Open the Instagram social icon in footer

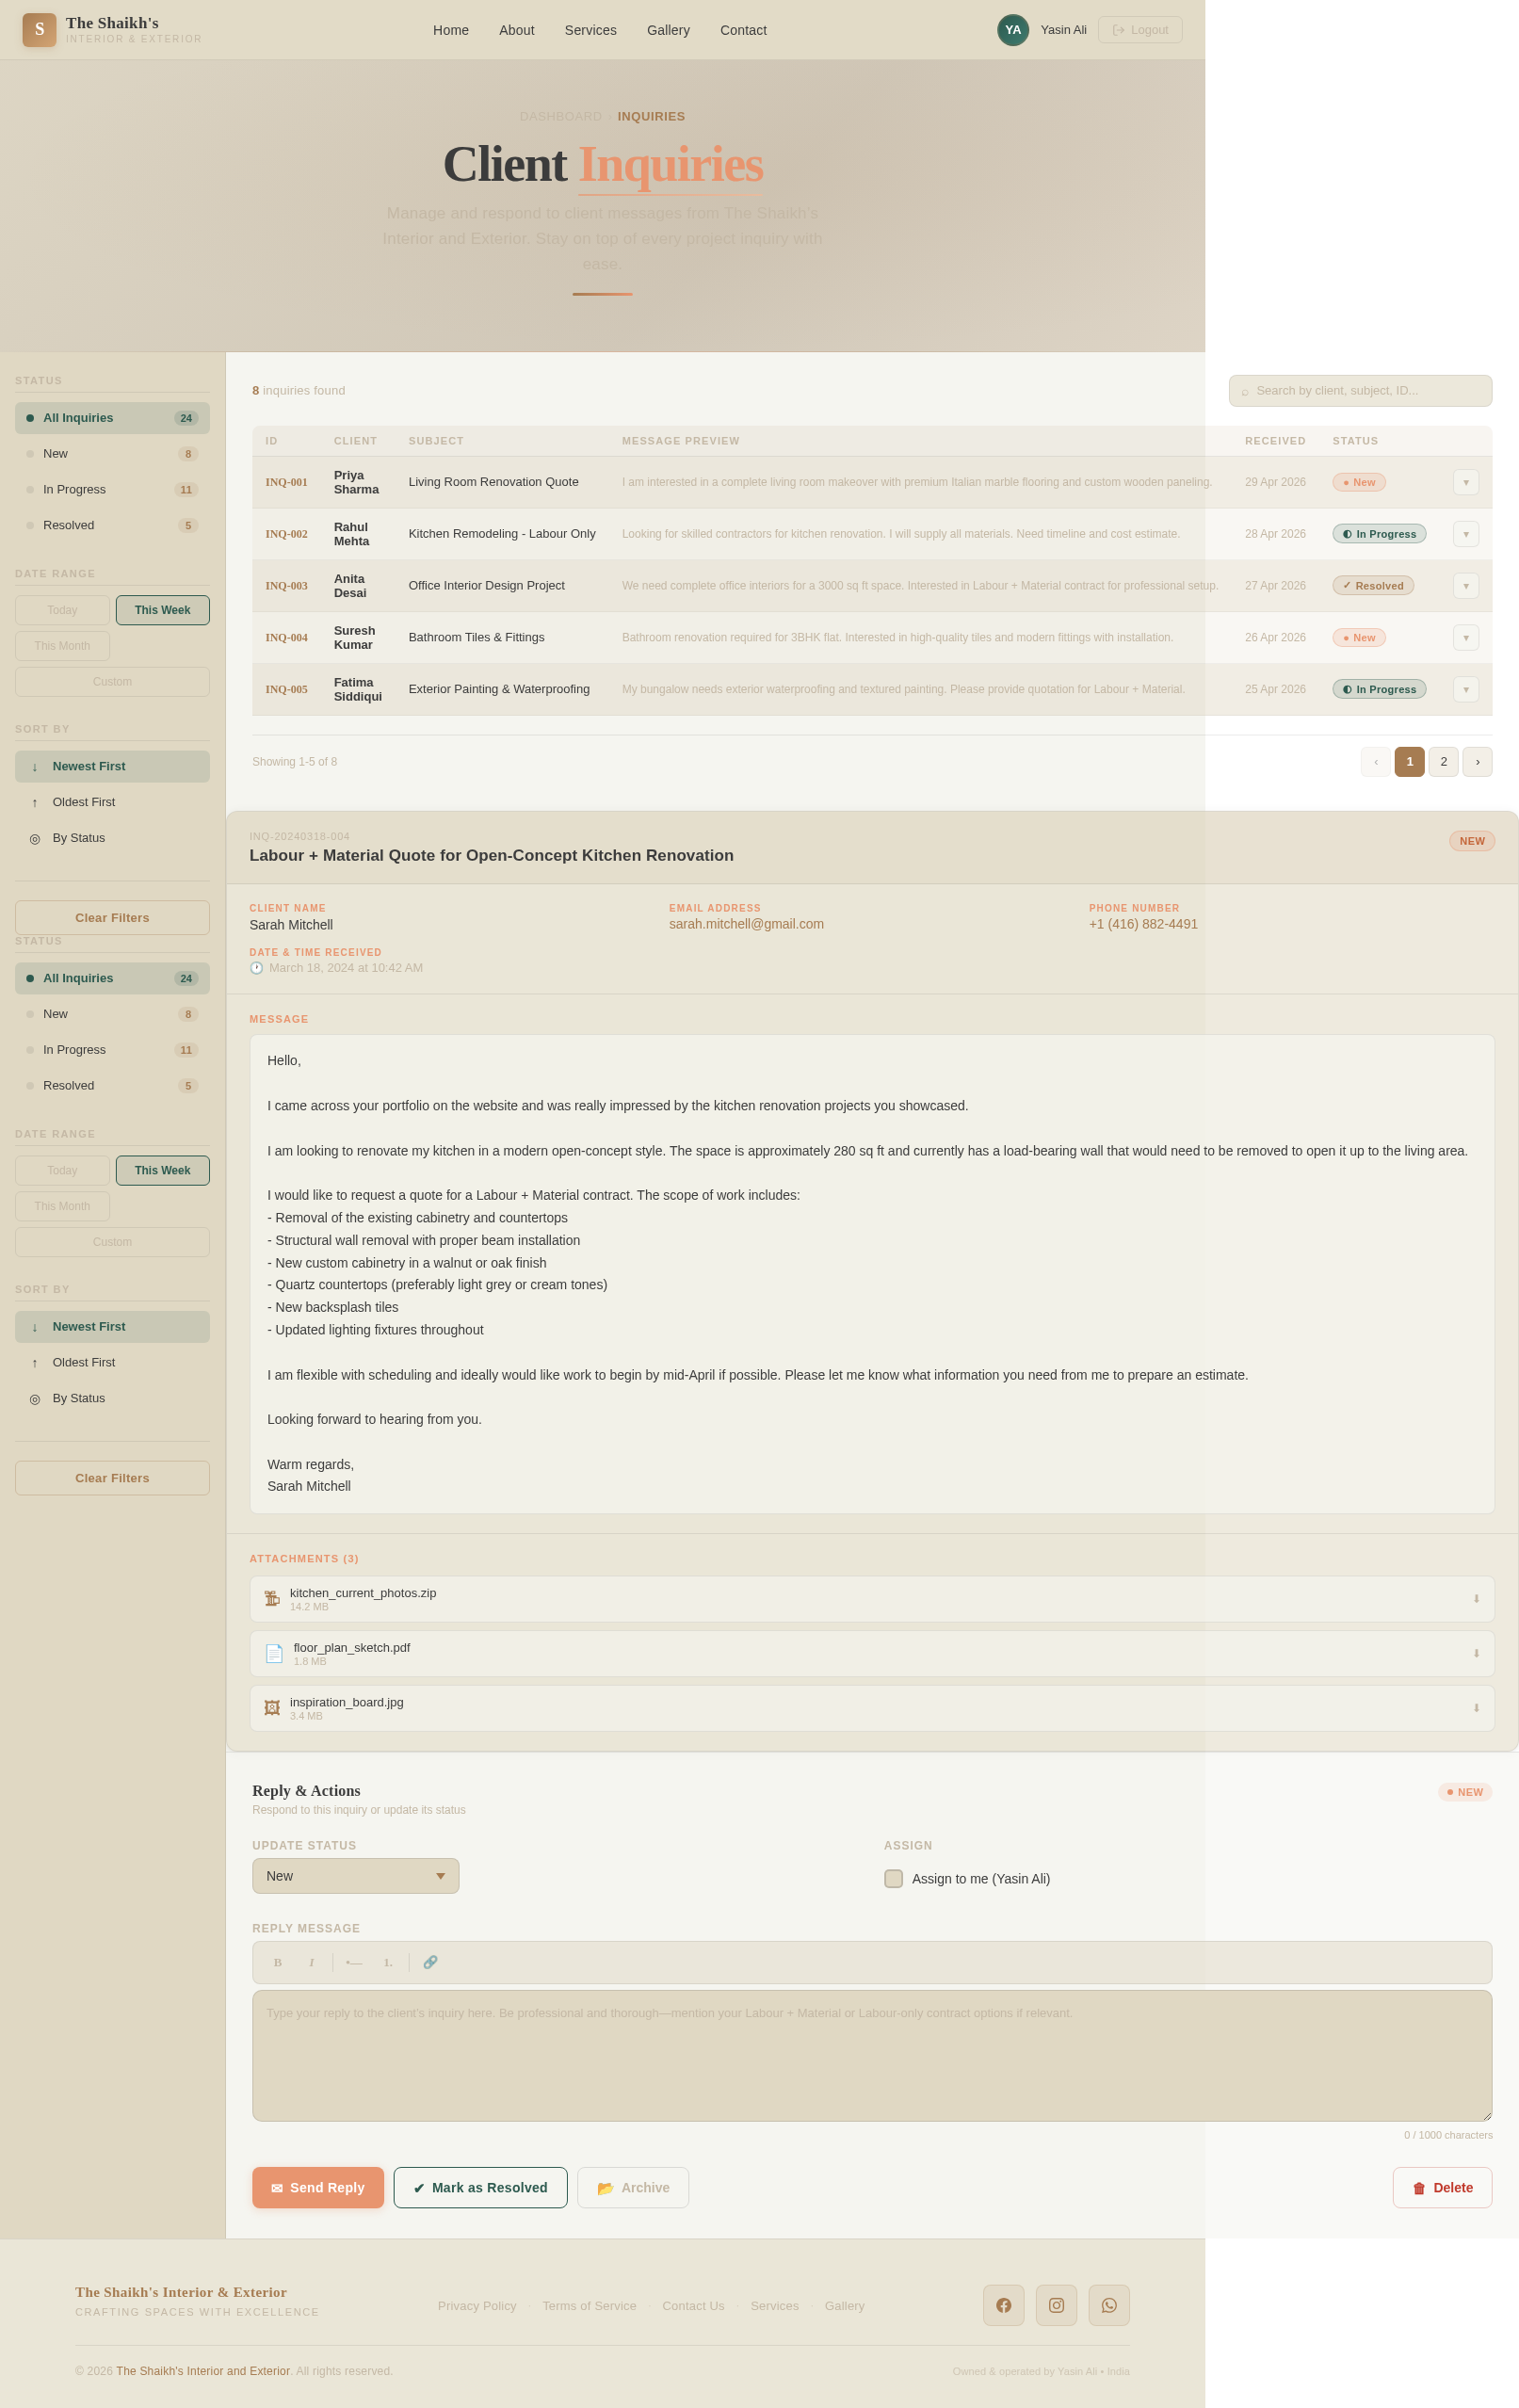click(1056, 2305)
